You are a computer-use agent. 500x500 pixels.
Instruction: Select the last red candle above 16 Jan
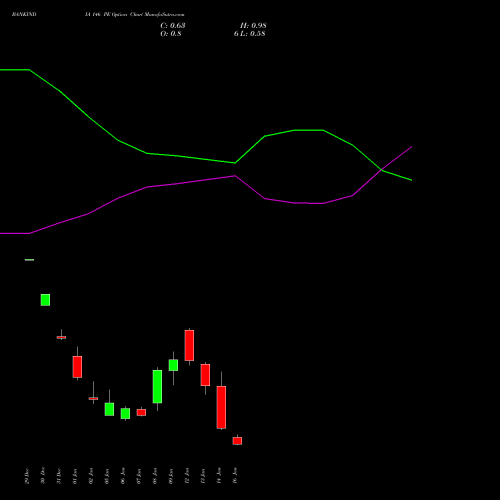(237, 441)
